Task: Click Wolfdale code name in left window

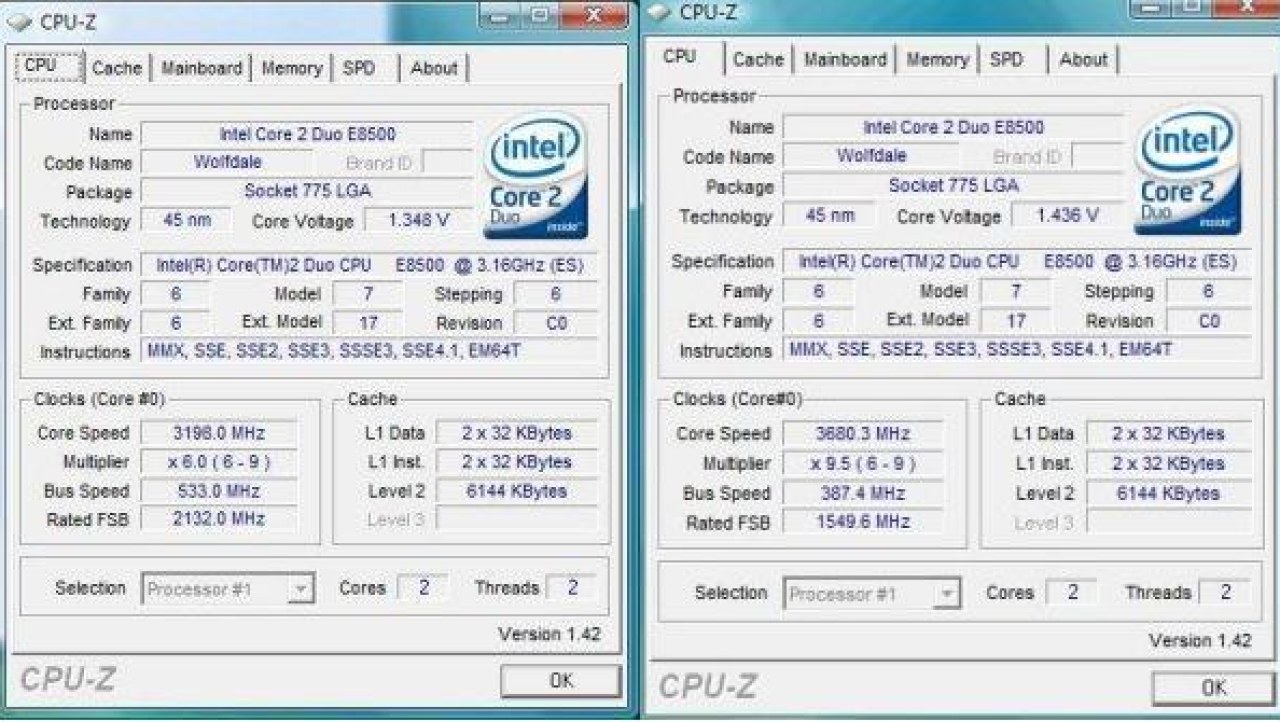Action: [x=226, y=162]
